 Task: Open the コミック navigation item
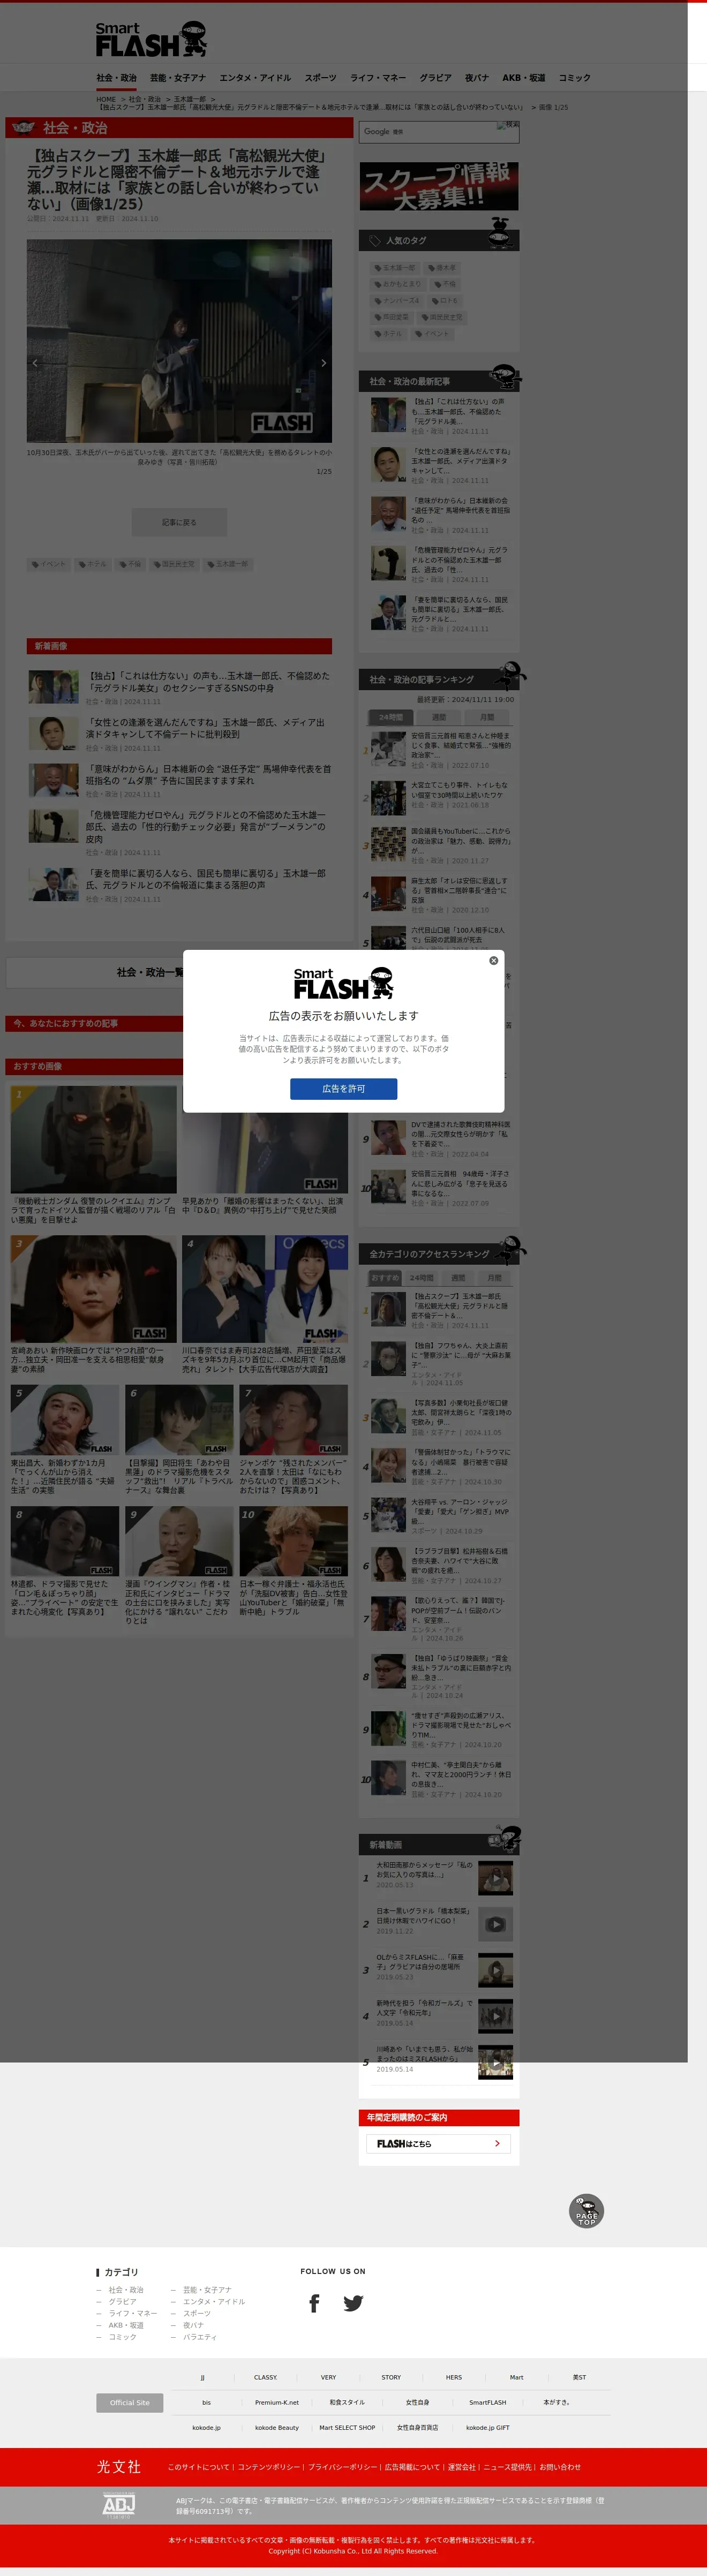coord(574,78)
